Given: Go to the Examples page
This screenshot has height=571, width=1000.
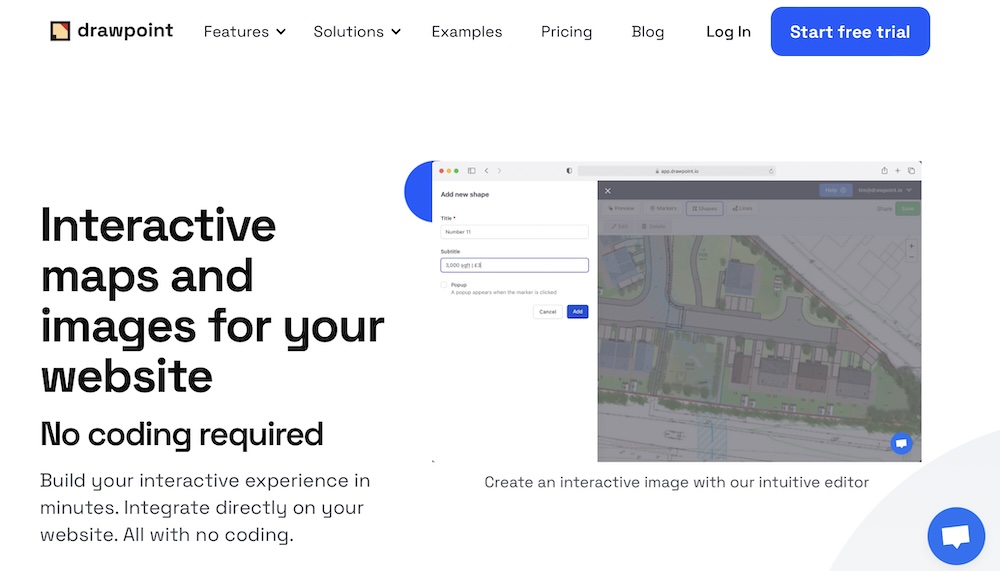Looking at the screenshot, I should [x=467, y=31].
